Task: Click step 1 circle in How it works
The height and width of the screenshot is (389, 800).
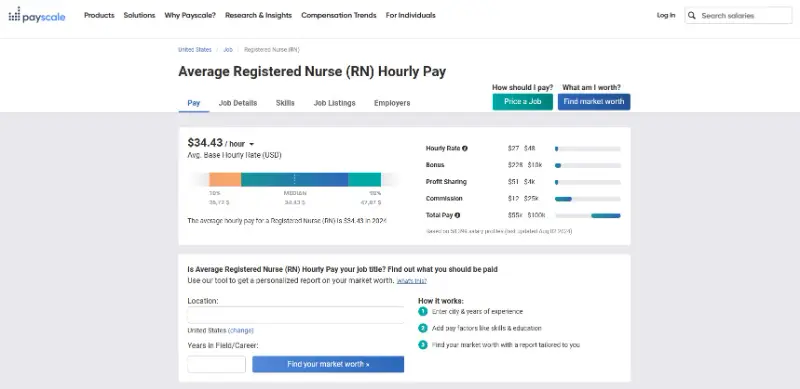Action: click(423, 311)
